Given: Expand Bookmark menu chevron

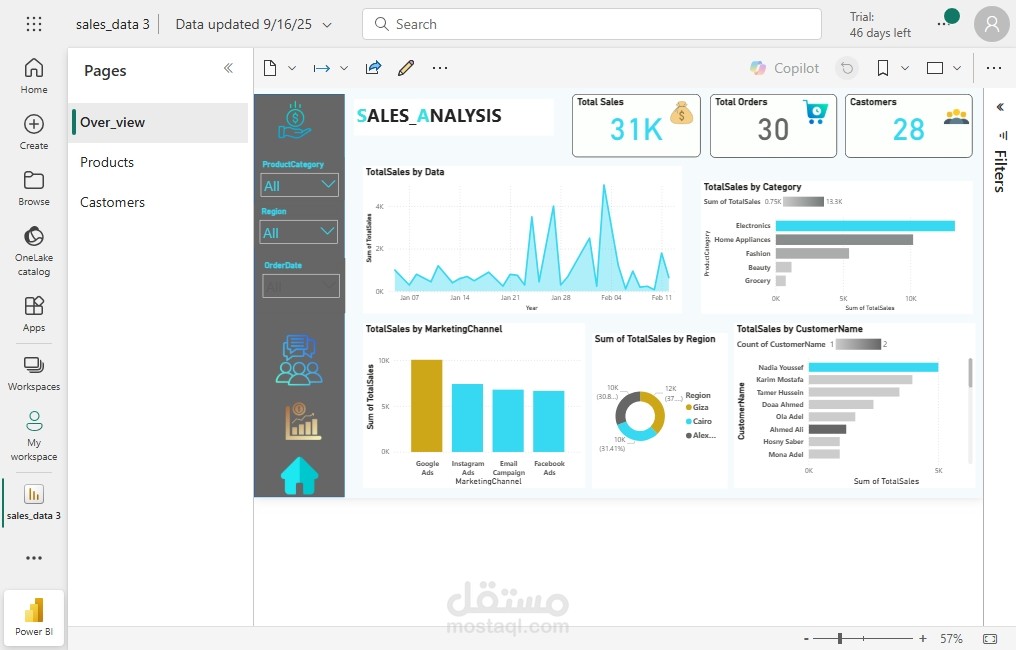Looking at the screenshot, I should [x=905, y=68].
